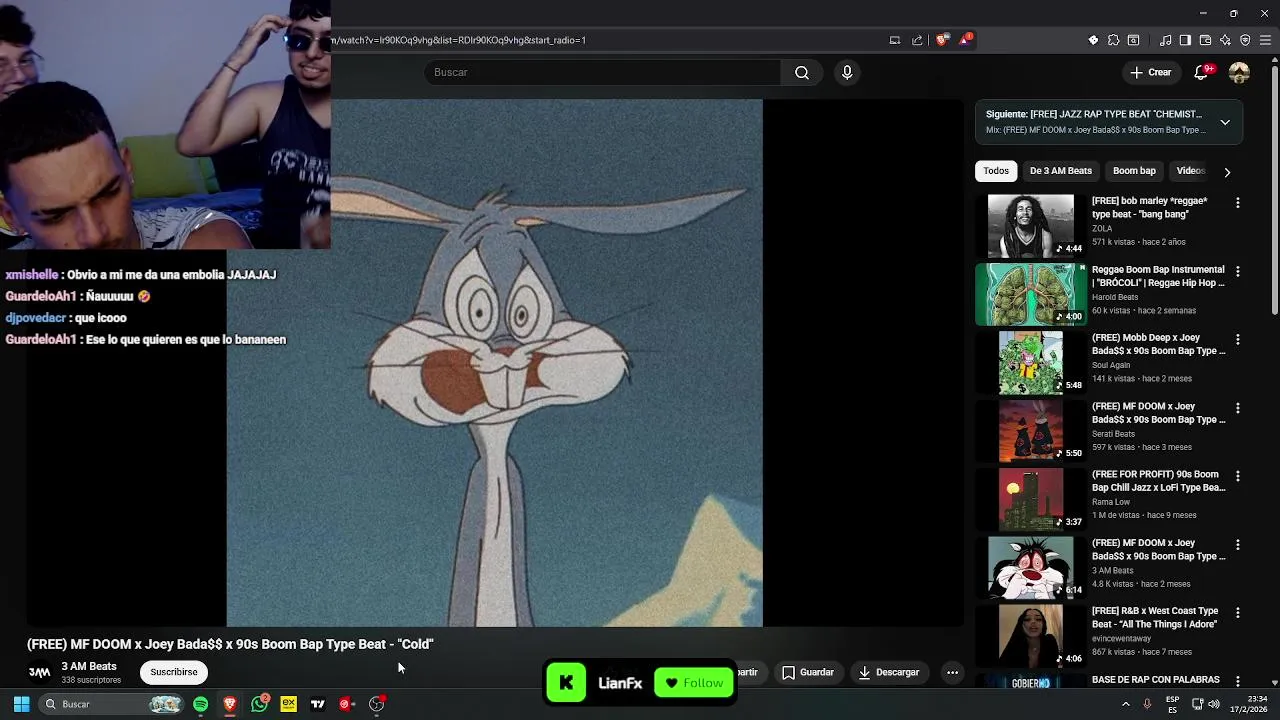Subscribe with the Suscribirse button
The width and height of the screenshot is (1280, 720).
point(174,672)
